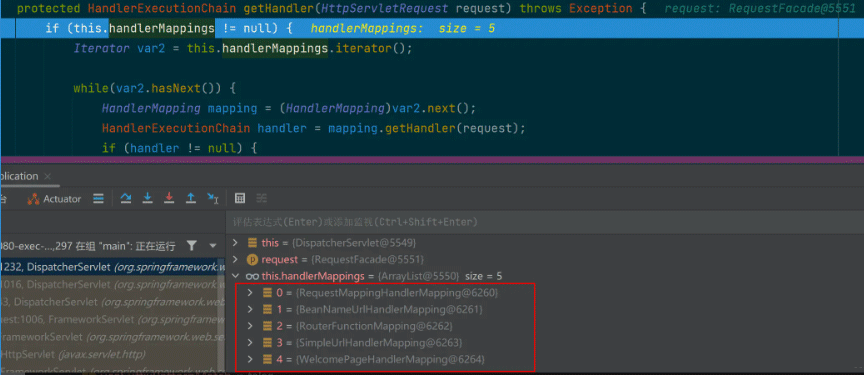
Task: Close the application debug tab
Action: tap(47, 176)
